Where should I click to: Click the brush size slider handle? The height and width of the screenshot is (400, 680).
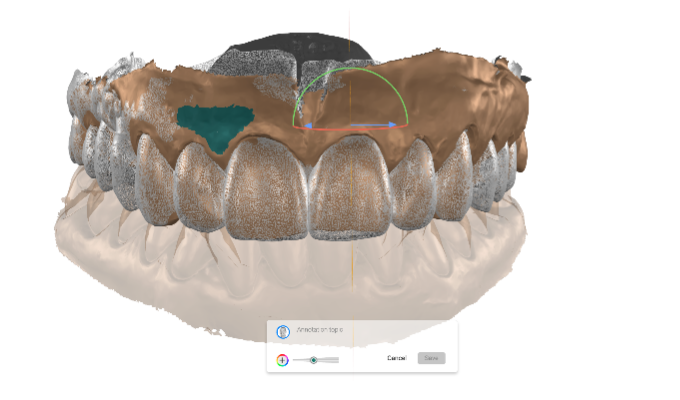point(313,359)
